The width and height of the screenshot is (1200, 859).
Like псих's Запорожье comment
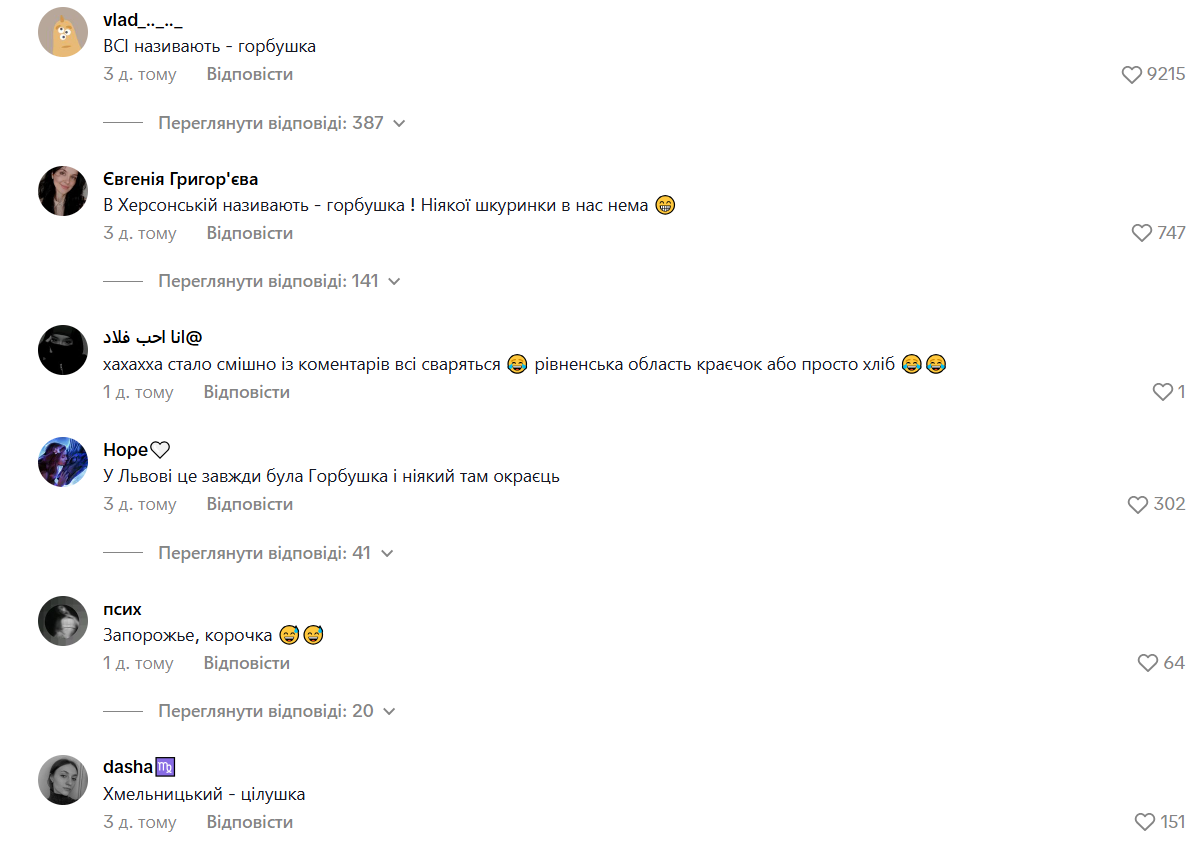[x=1148, y=663]
